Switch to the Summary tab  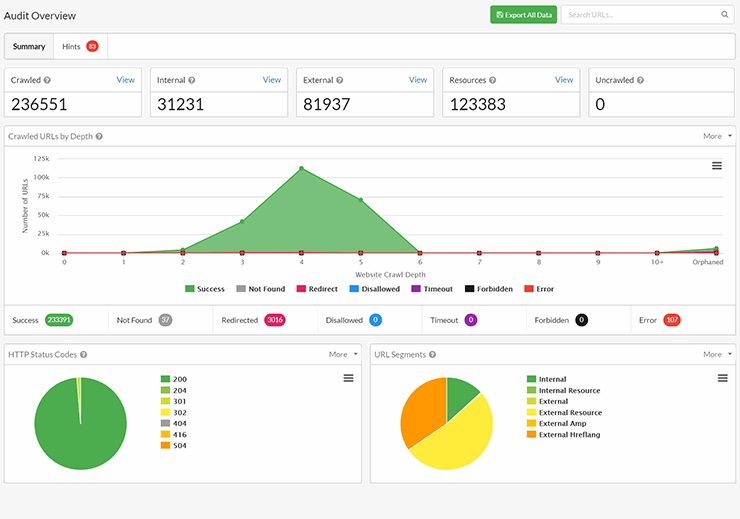[x=29, y=46]
